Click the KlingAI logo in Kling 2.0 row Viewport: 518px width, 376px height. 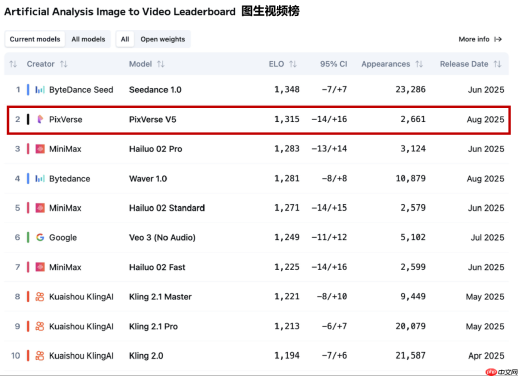[x=40, y=356]
